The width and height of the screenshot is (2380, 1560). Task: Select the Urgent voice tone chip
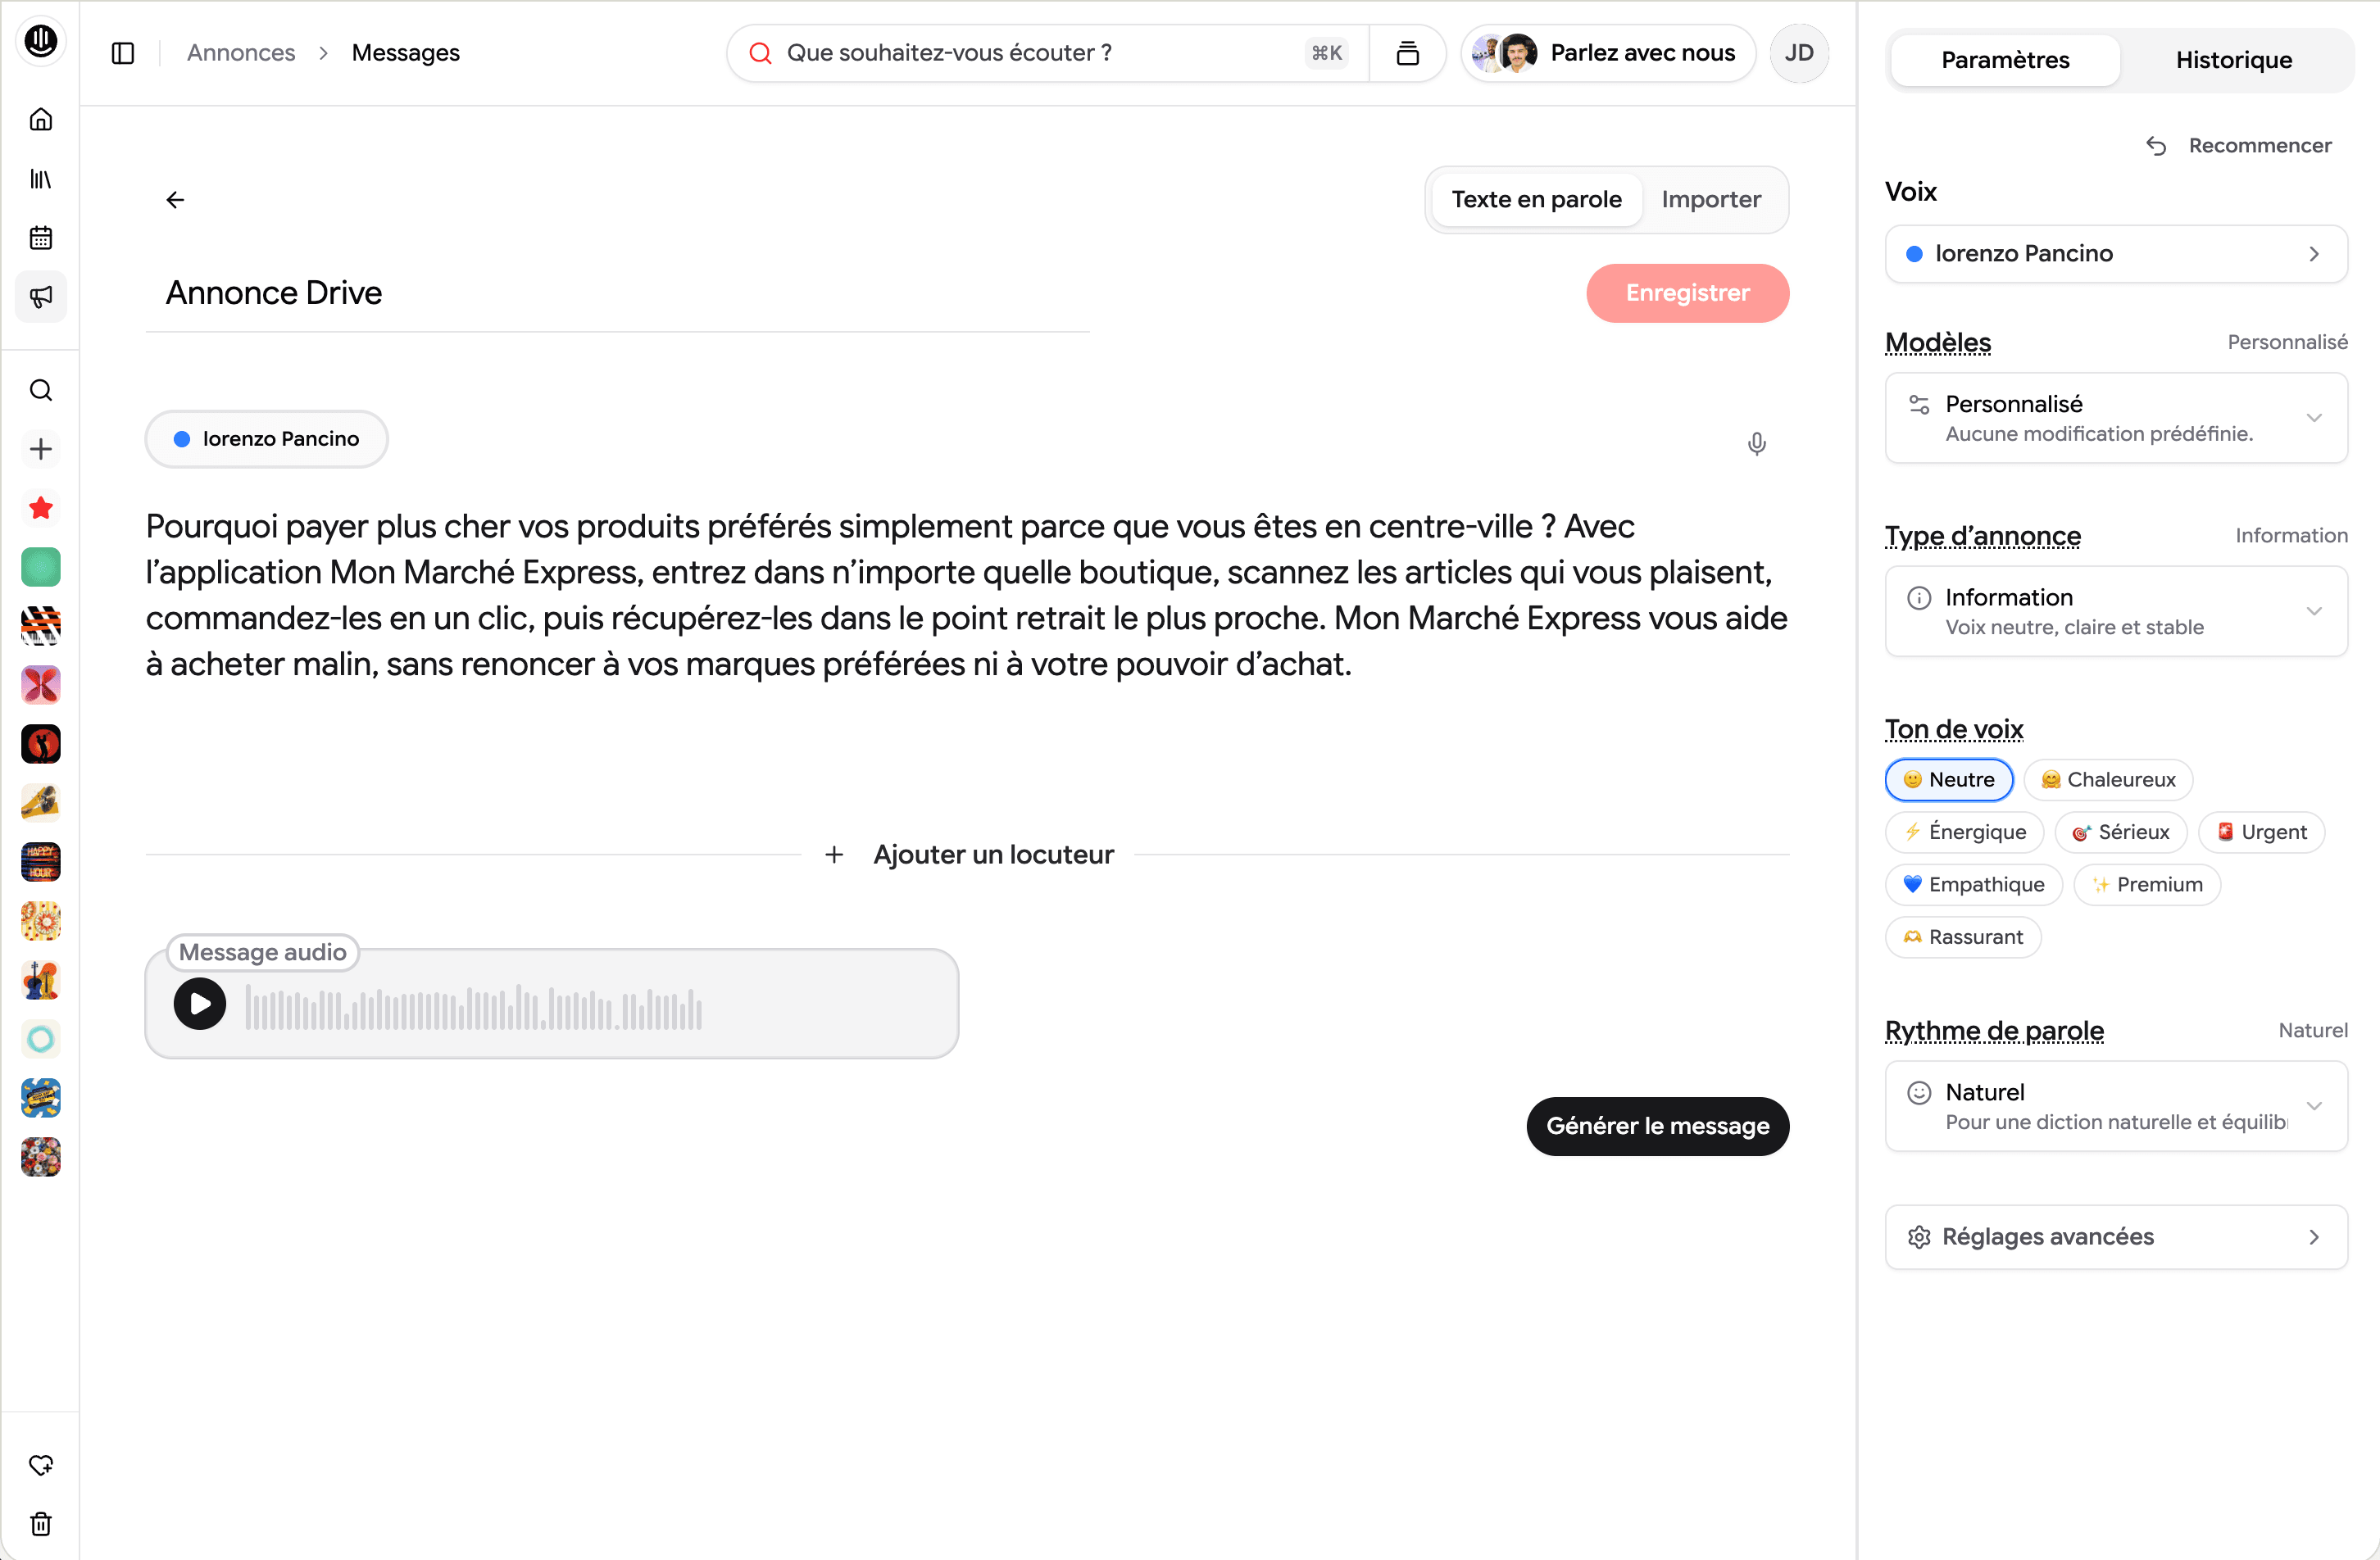tap(2260, 832)
